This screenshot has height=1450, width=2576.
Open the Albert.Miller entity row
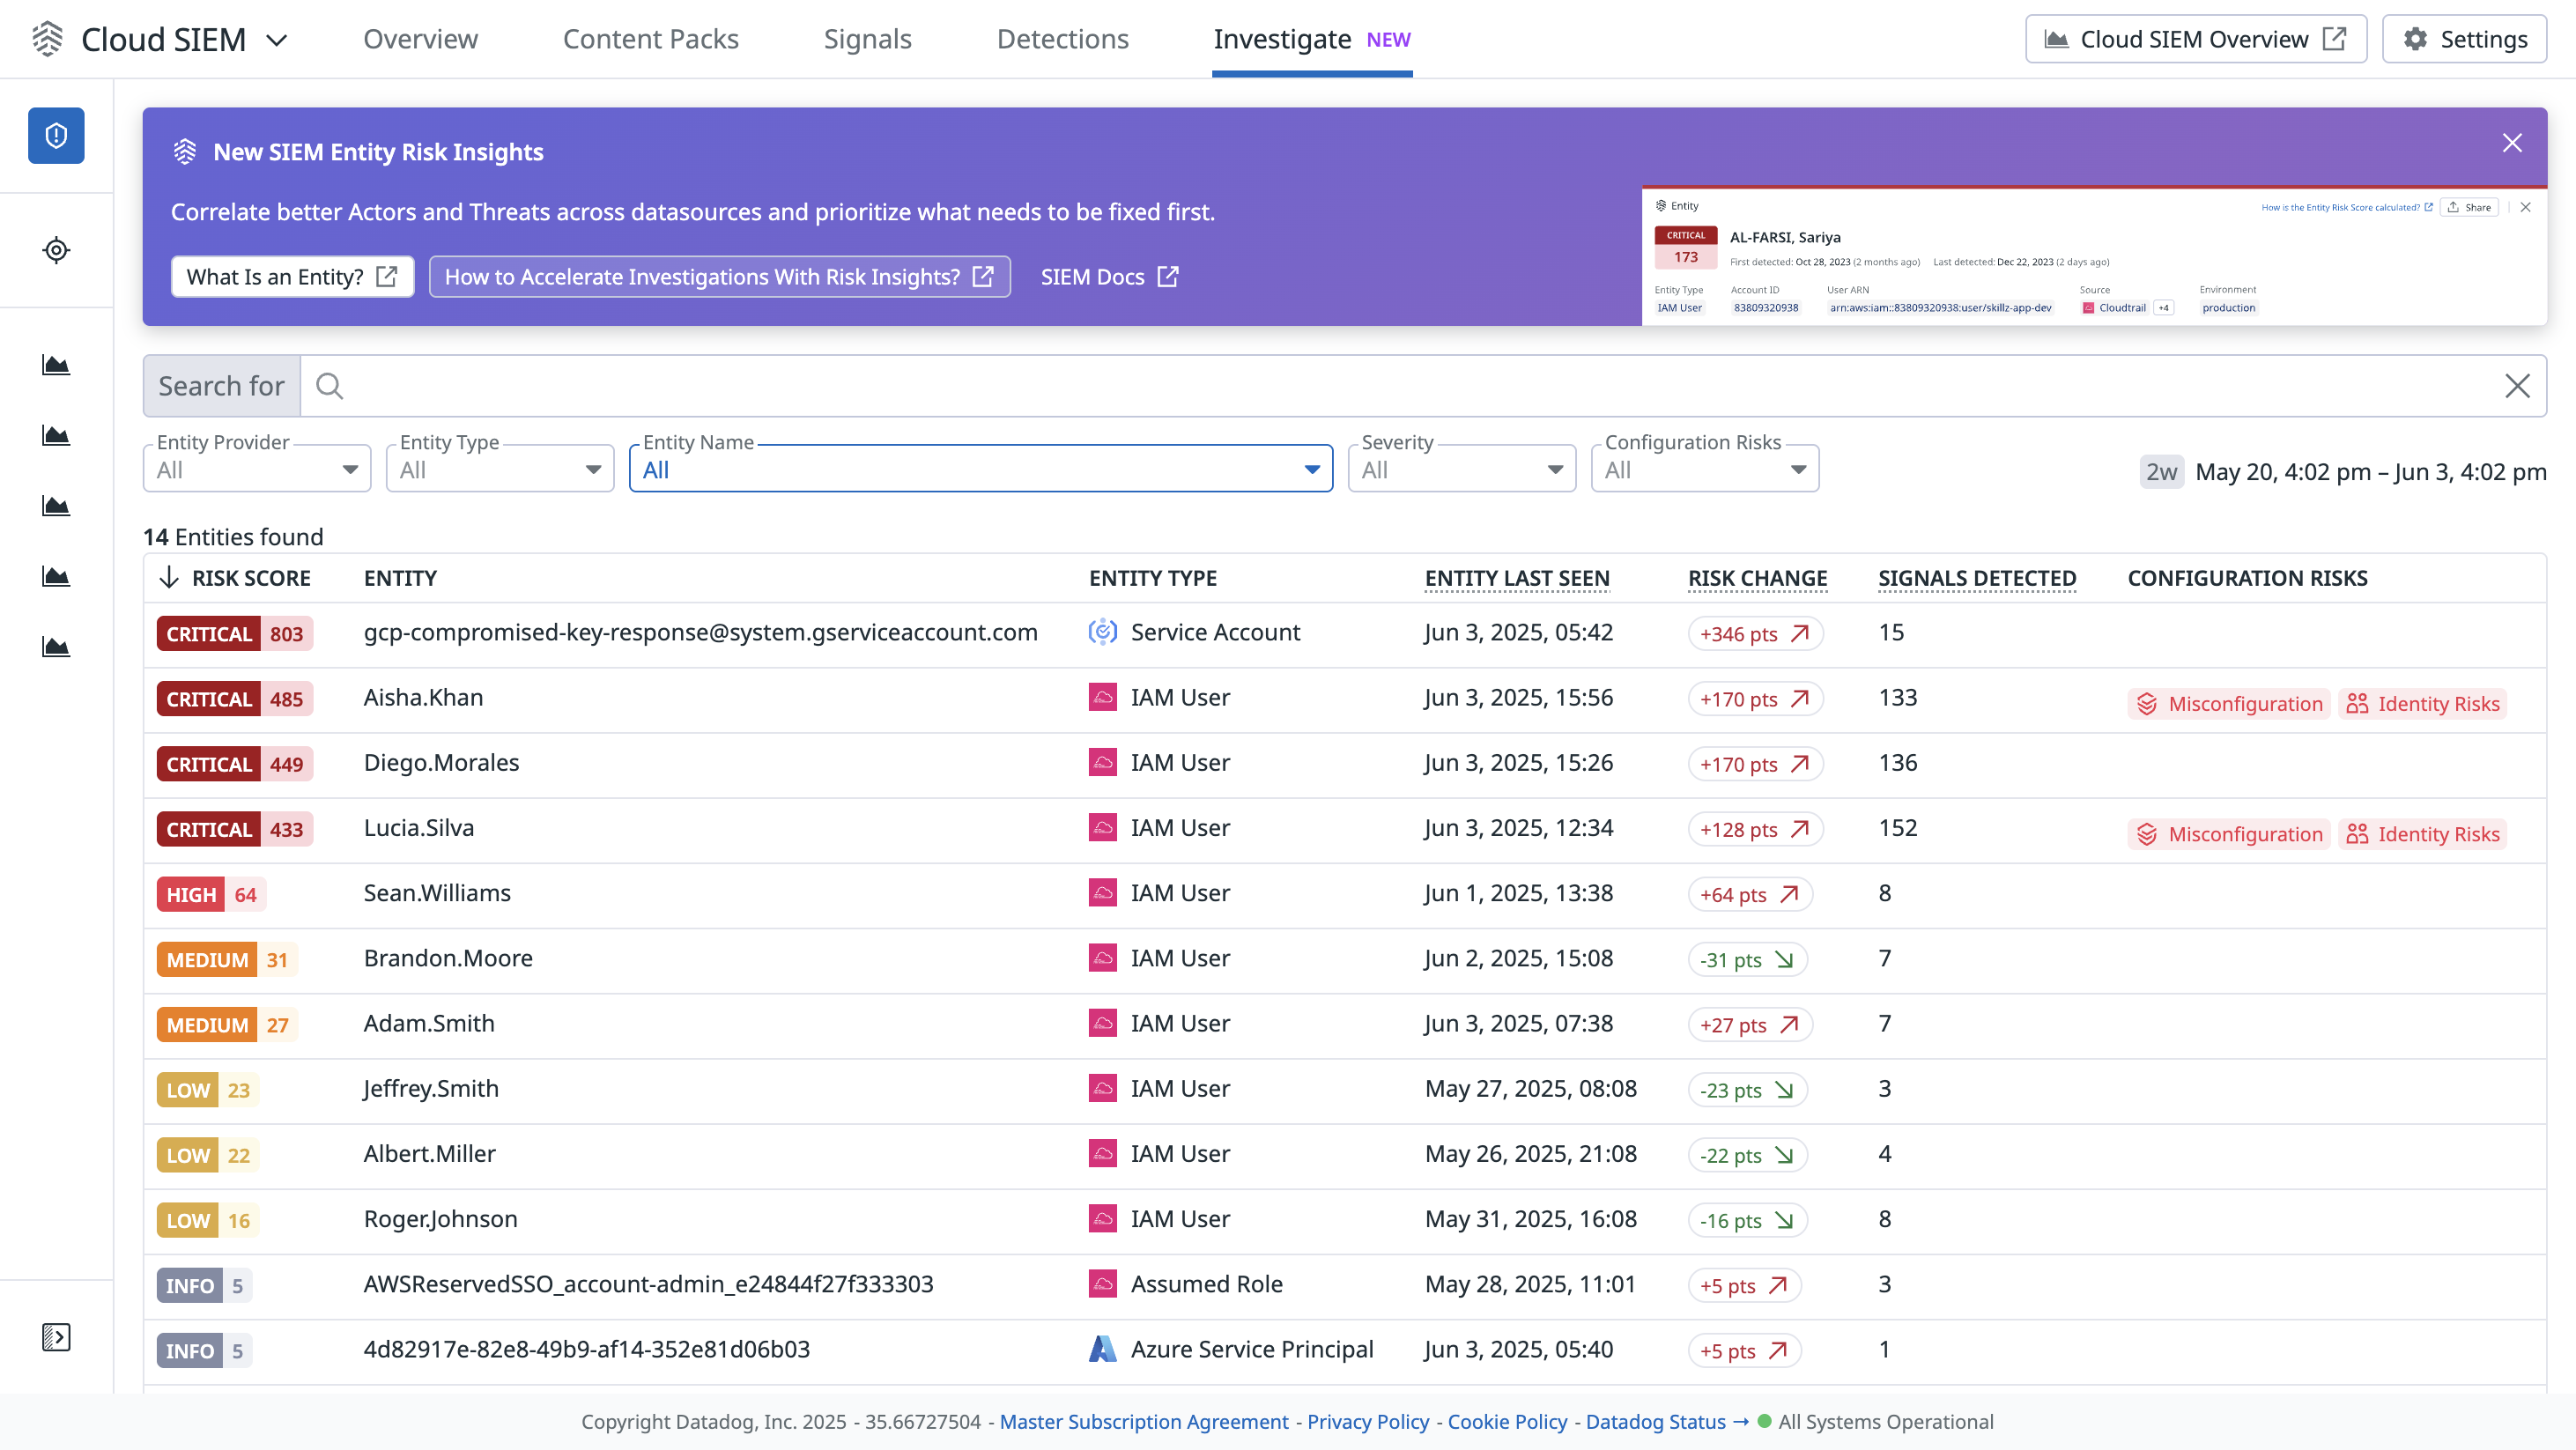tap(1344, 1155)
